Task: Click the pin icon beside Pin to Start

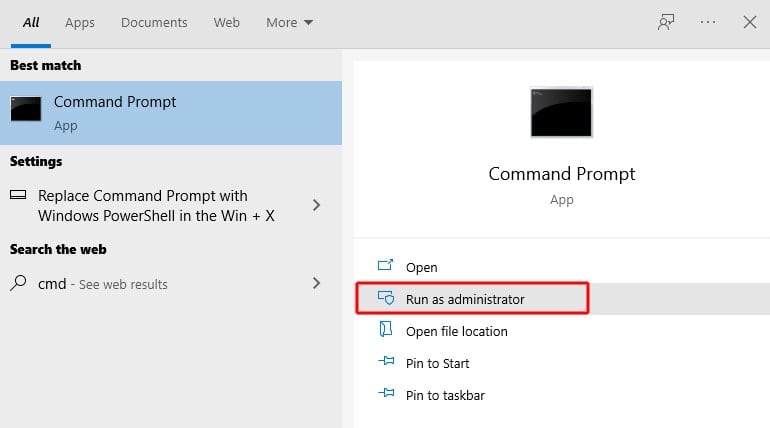Action: click(x=386, y=361)
